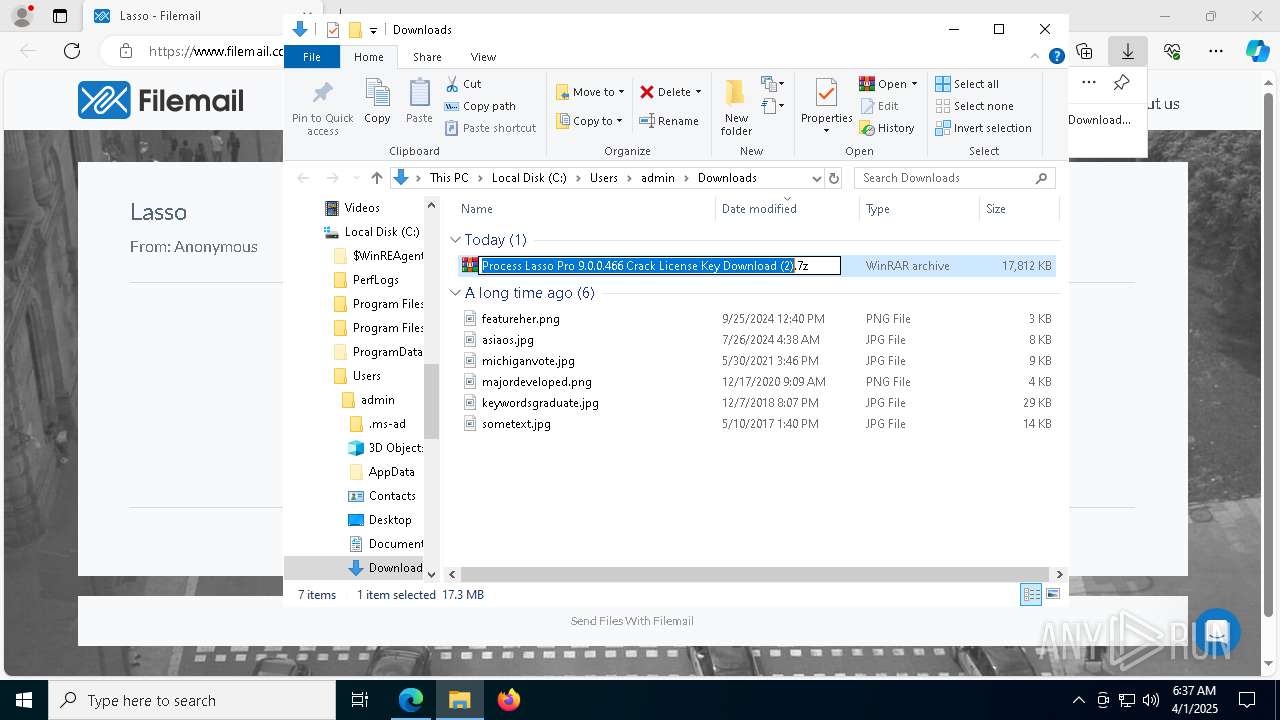
Task: Switch to the Home ribbon tab
Action: 368,57
